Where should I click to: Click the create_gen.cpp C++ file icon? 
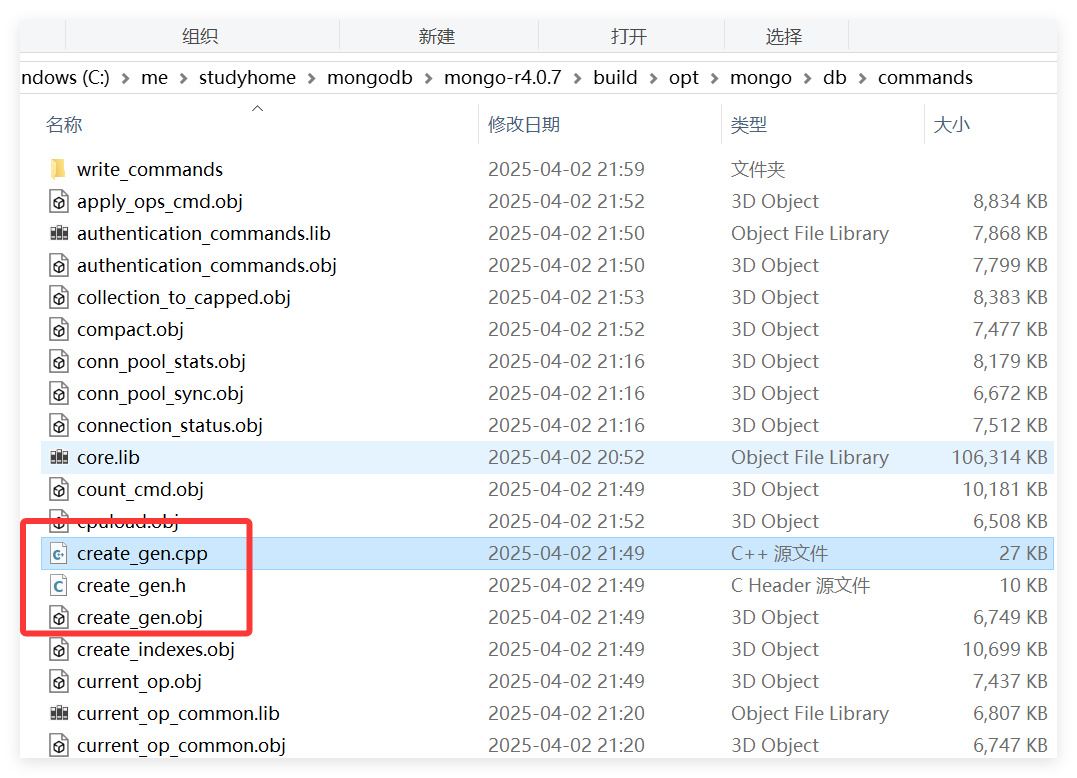[x=59, y=553]
